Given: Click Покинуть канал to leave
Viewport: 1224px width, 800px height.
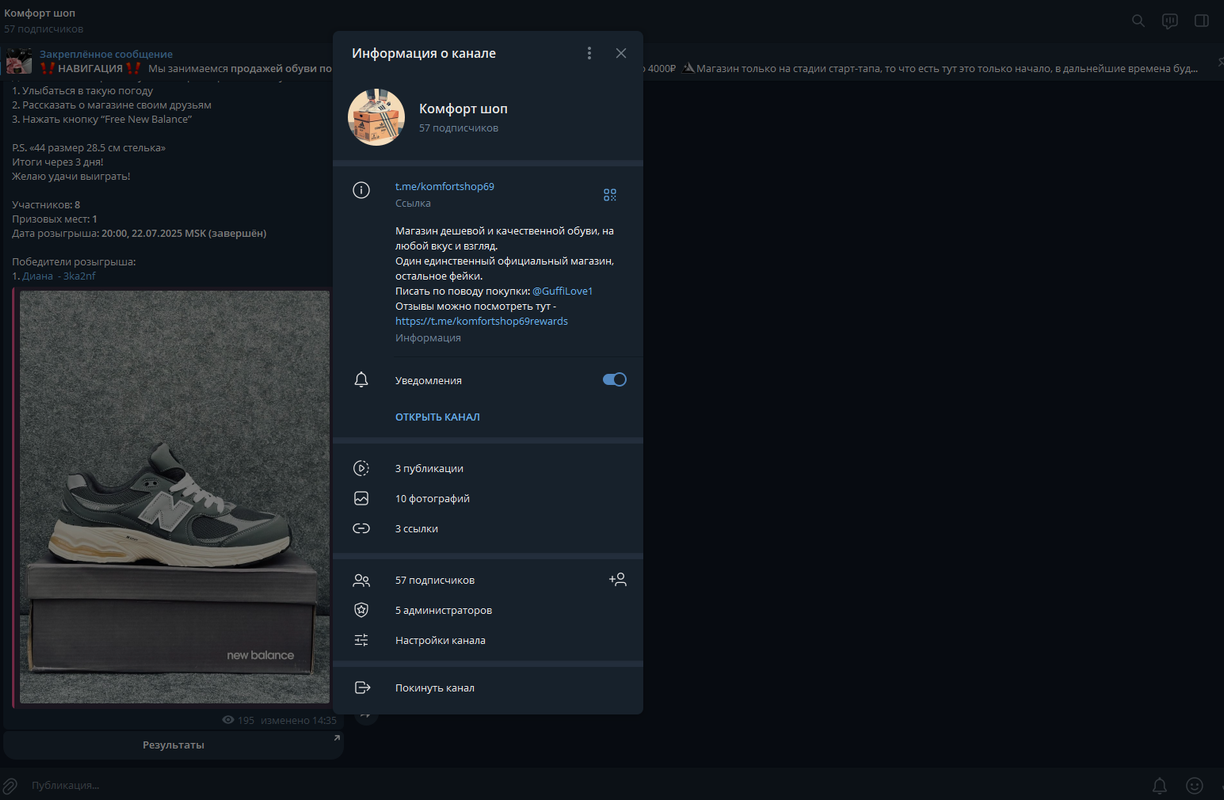Looking at the screenshot, I should (488, 688).
